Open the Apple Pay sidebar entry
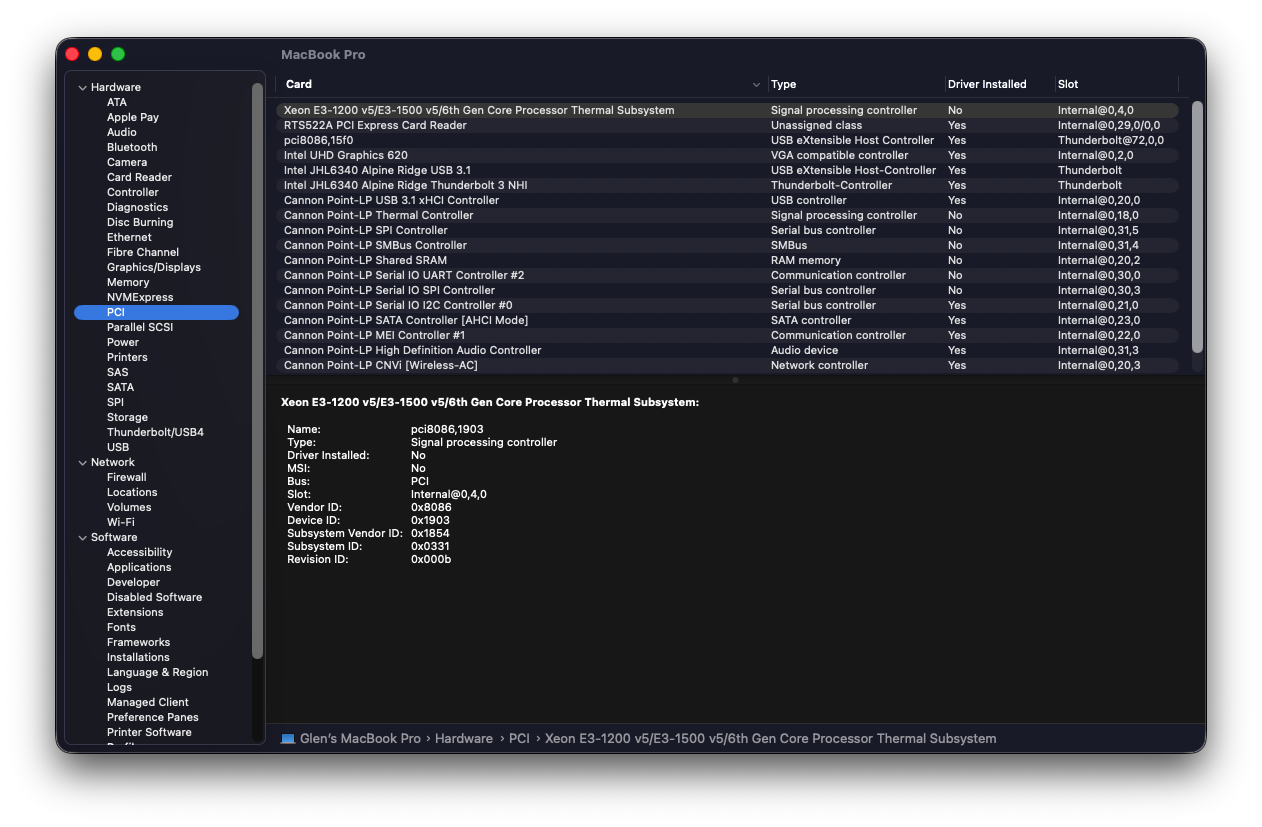1262x827 pixels. click(133, 117)
